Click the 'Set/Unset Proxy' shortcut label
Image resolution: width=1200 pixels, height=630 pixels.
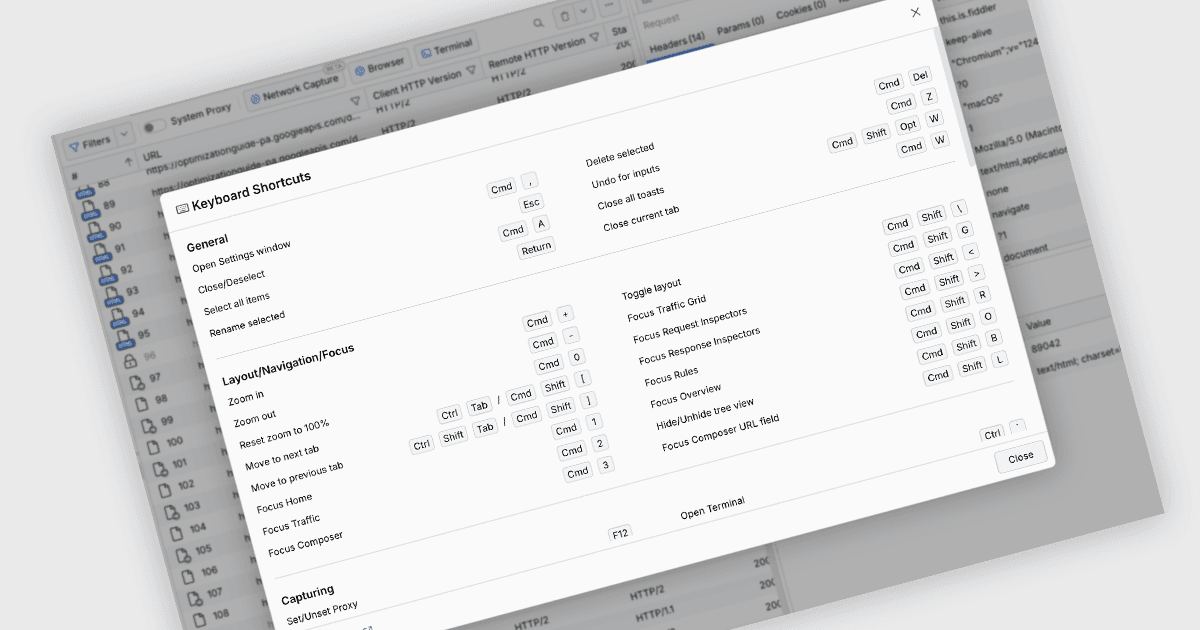coord(321,611)
